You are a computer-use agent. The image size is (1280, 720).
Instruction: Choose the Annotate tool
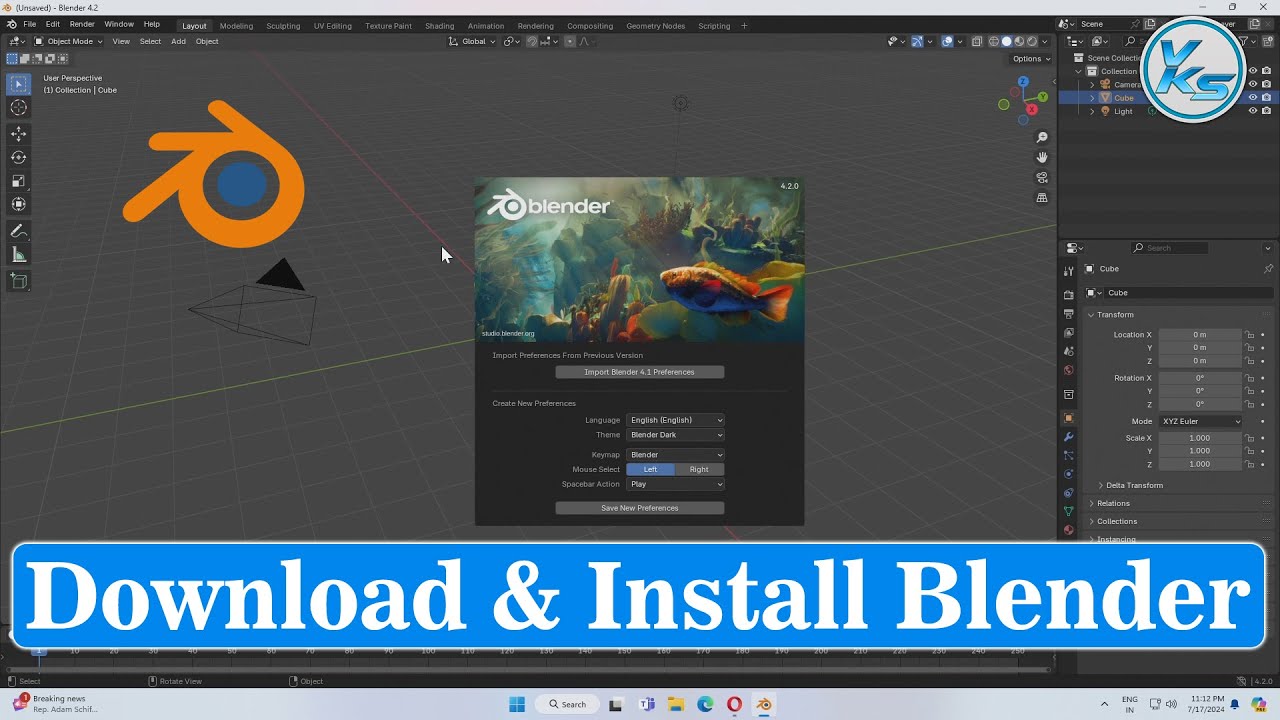[18, 232]
